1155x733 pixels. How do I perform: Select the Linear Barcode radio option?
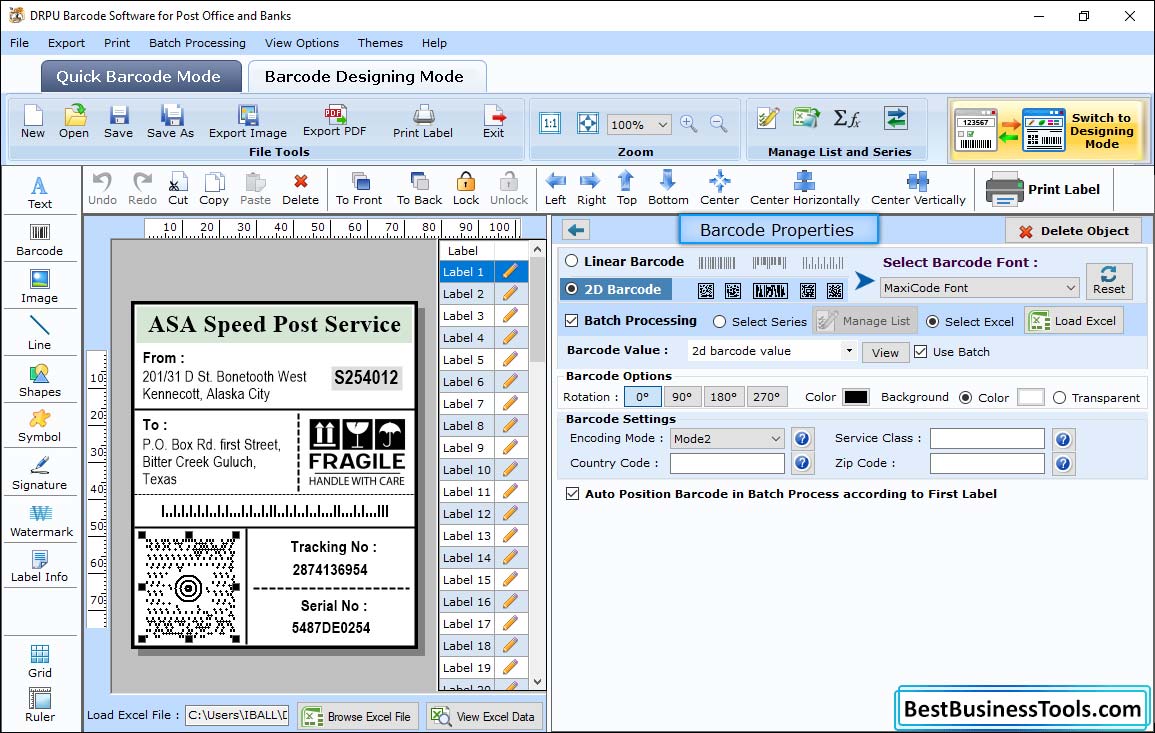tap(572, 261)
